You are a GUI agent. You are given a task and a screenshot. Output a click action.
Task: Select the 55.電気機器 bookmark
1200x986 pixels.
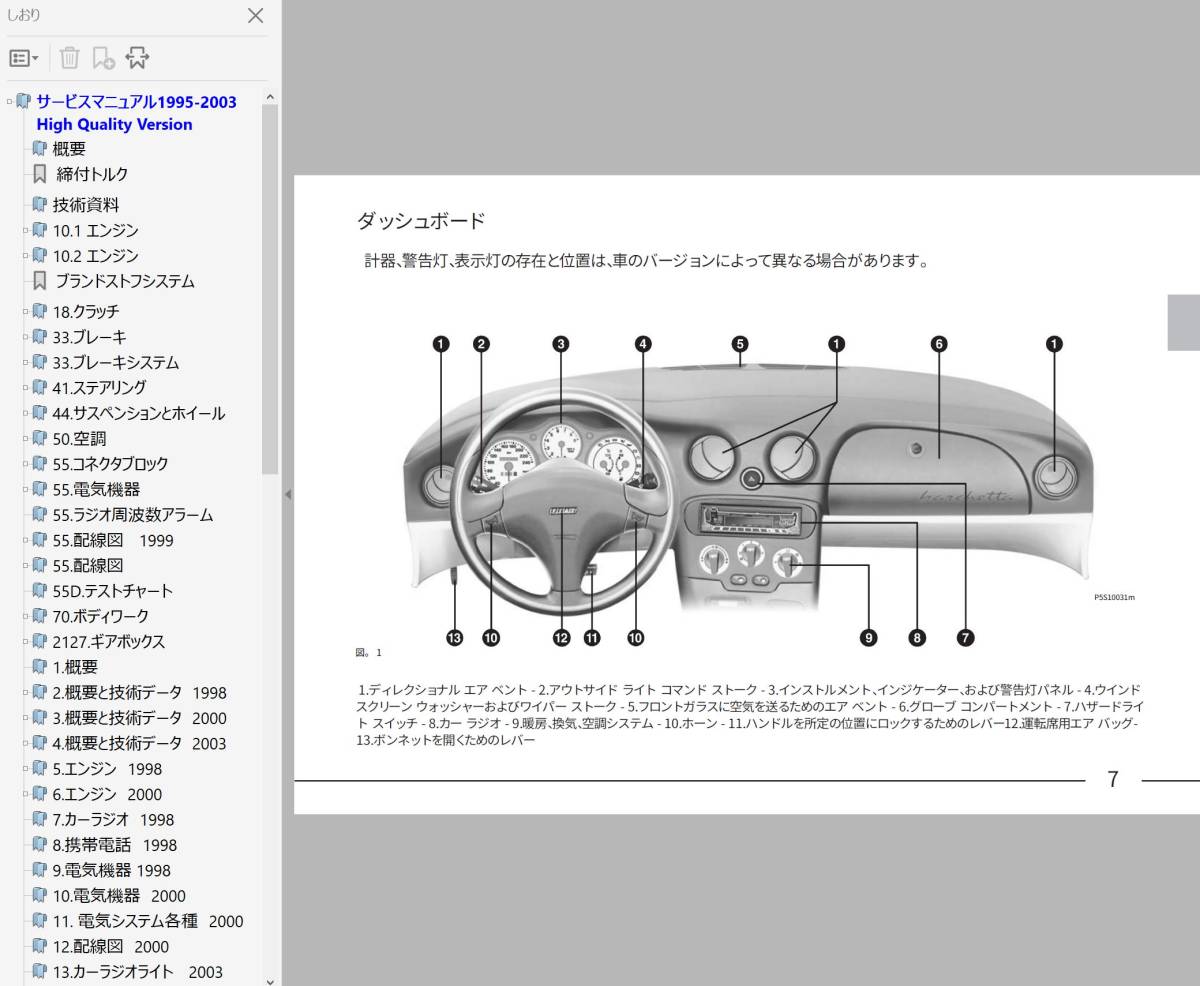pyautogui.click(x=96, y=489)
